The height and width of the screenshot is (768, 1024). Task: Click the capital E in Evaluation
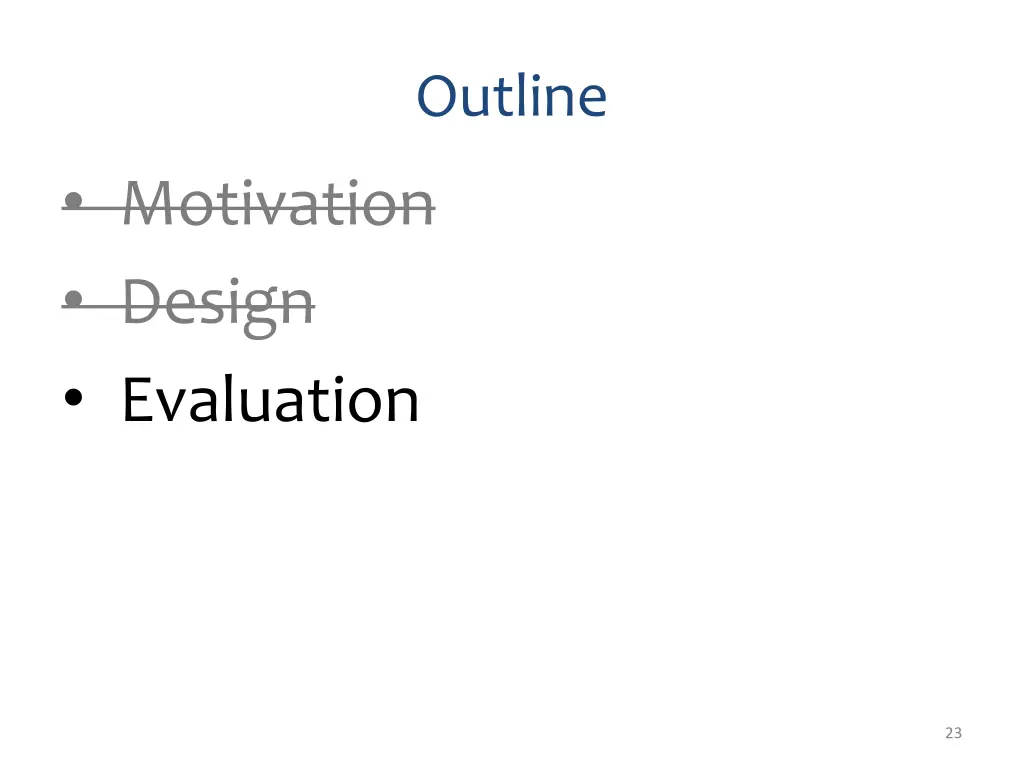click(136, 400)
